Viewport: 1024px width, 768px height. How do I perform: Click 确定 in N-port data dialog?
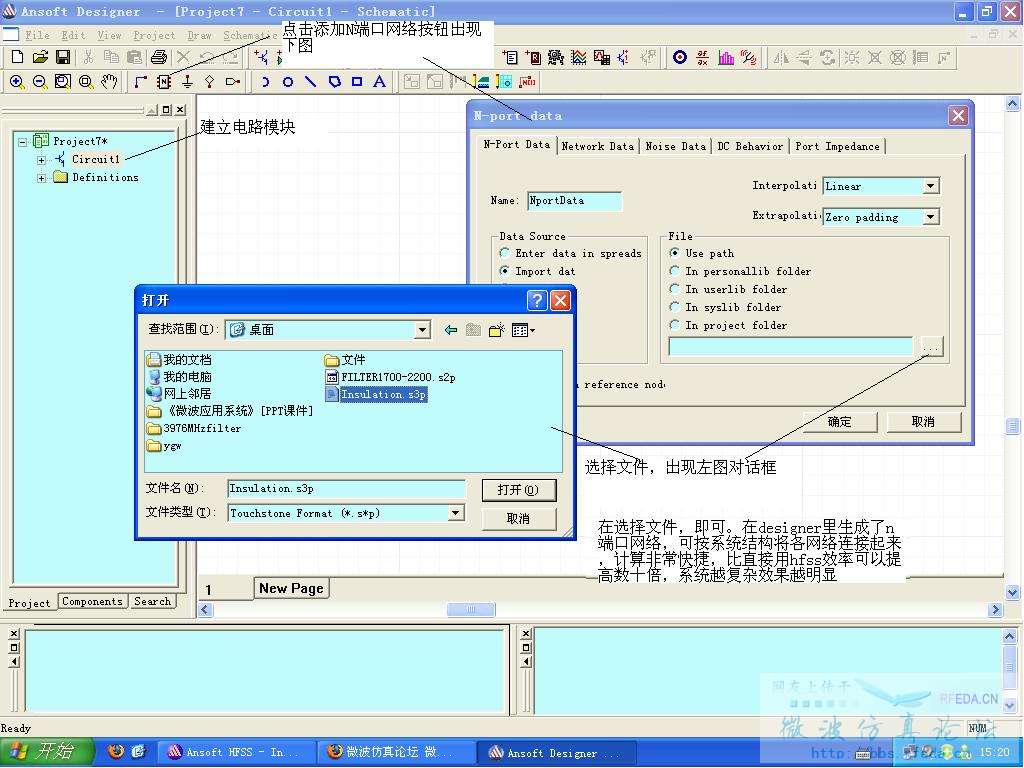tap(839, 422)
